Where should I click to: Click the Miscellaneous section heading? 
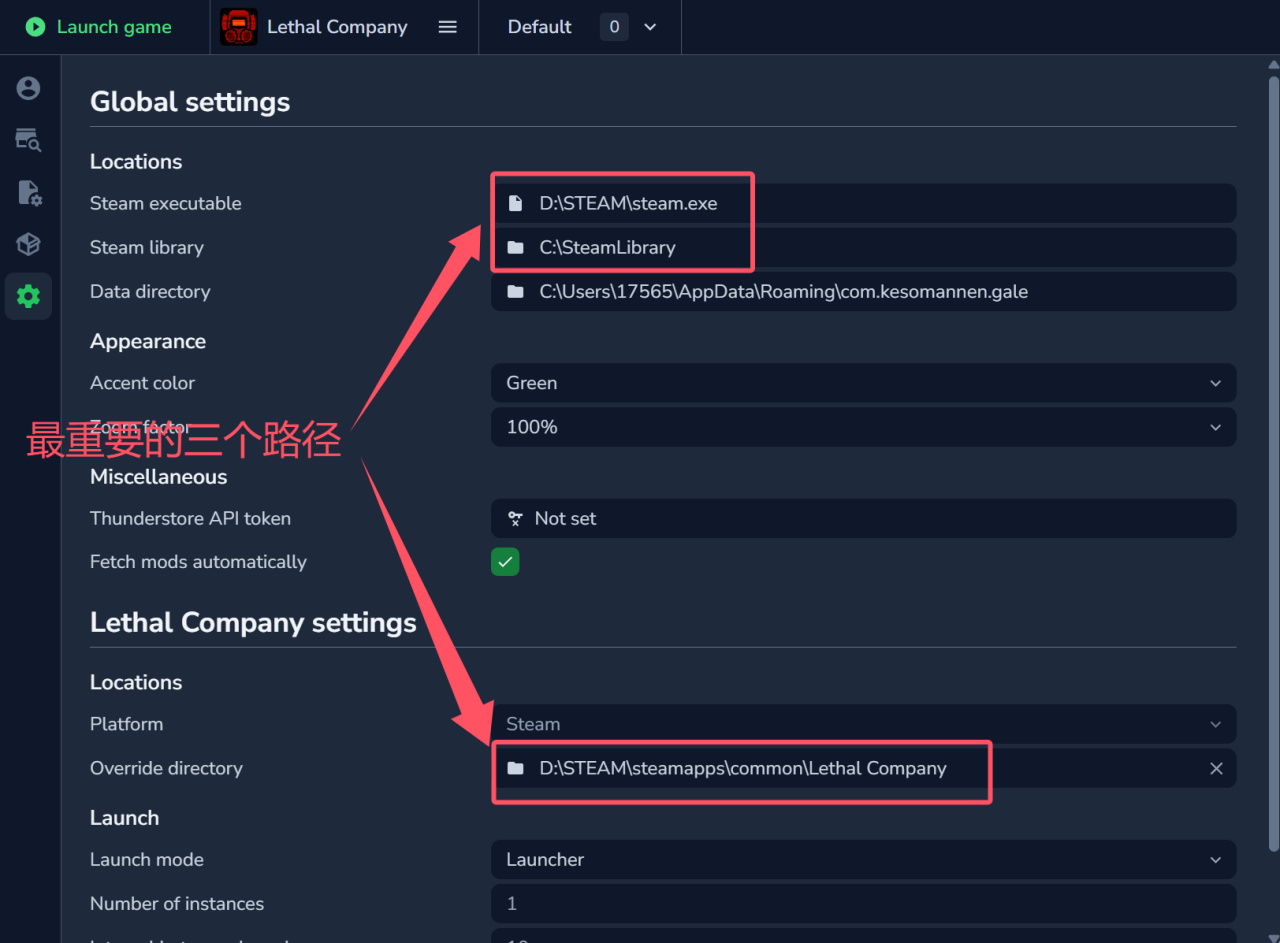point(158,477)
